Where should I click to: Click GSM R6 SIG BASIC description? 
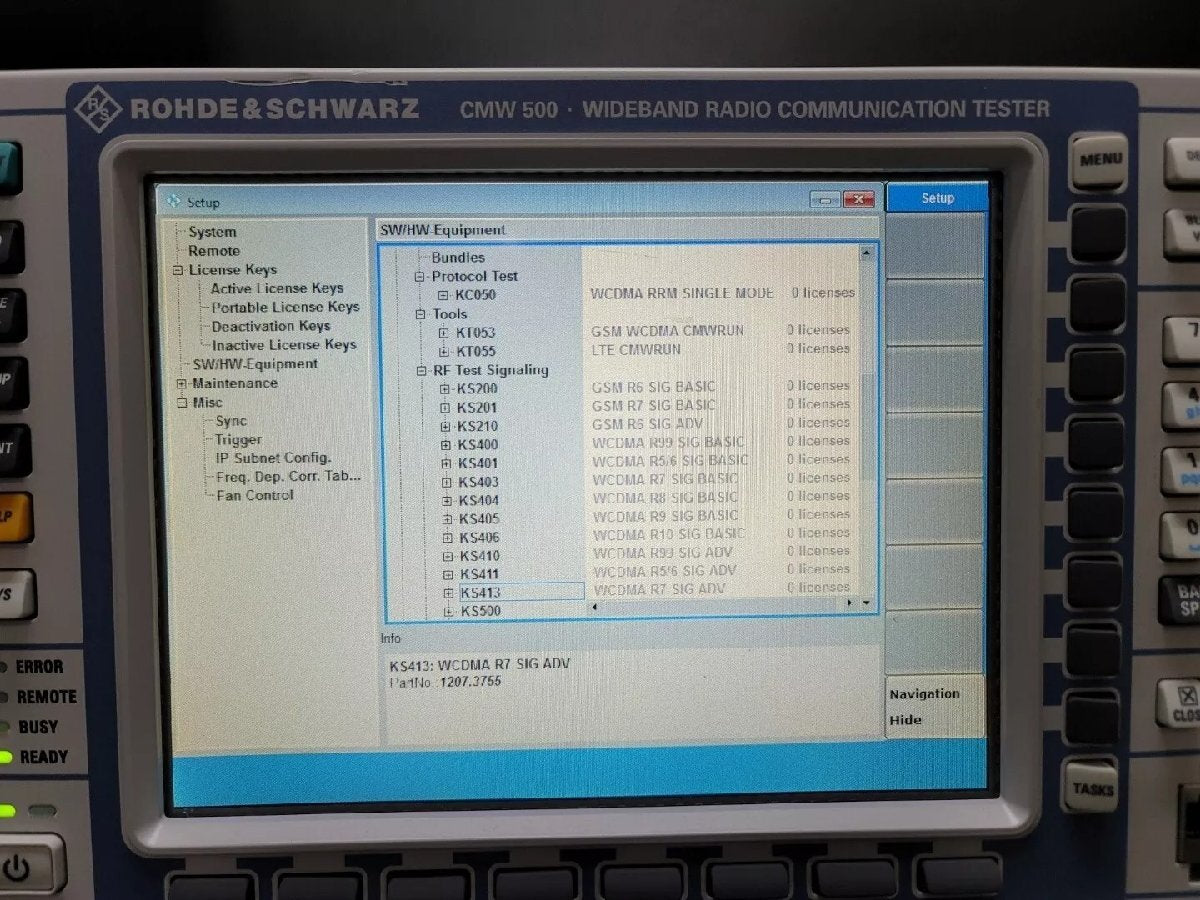click(x=654, y=387)
